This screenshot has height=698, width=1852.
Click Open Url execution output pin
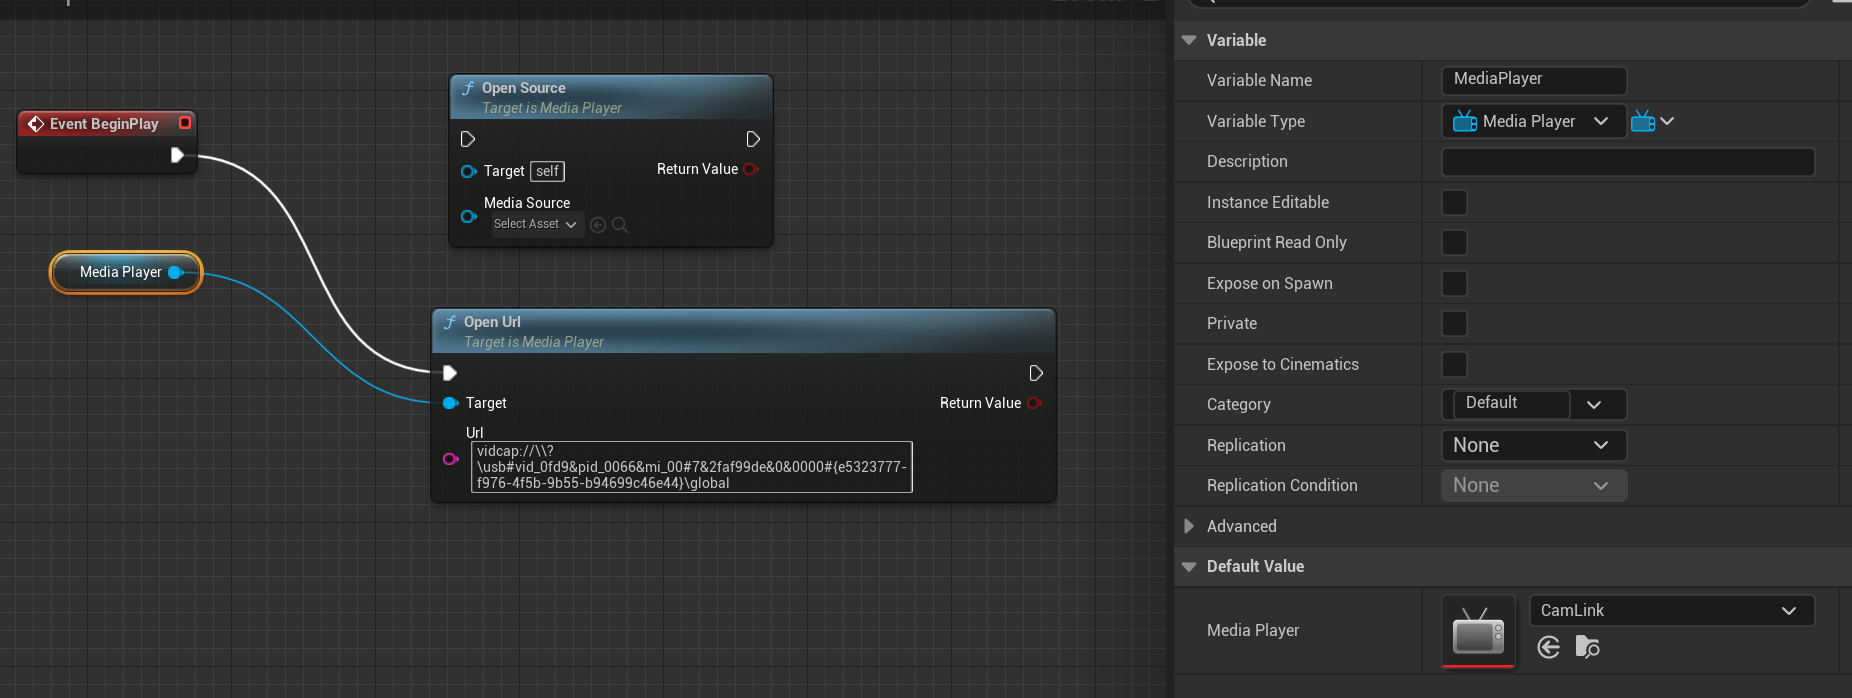coord(1036,373)
